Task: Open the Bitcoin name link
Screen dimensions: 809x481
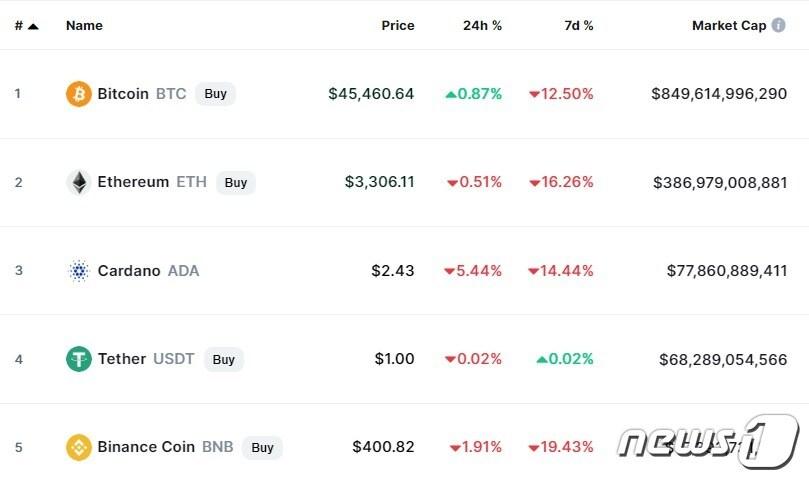Action: click(123, 94)
